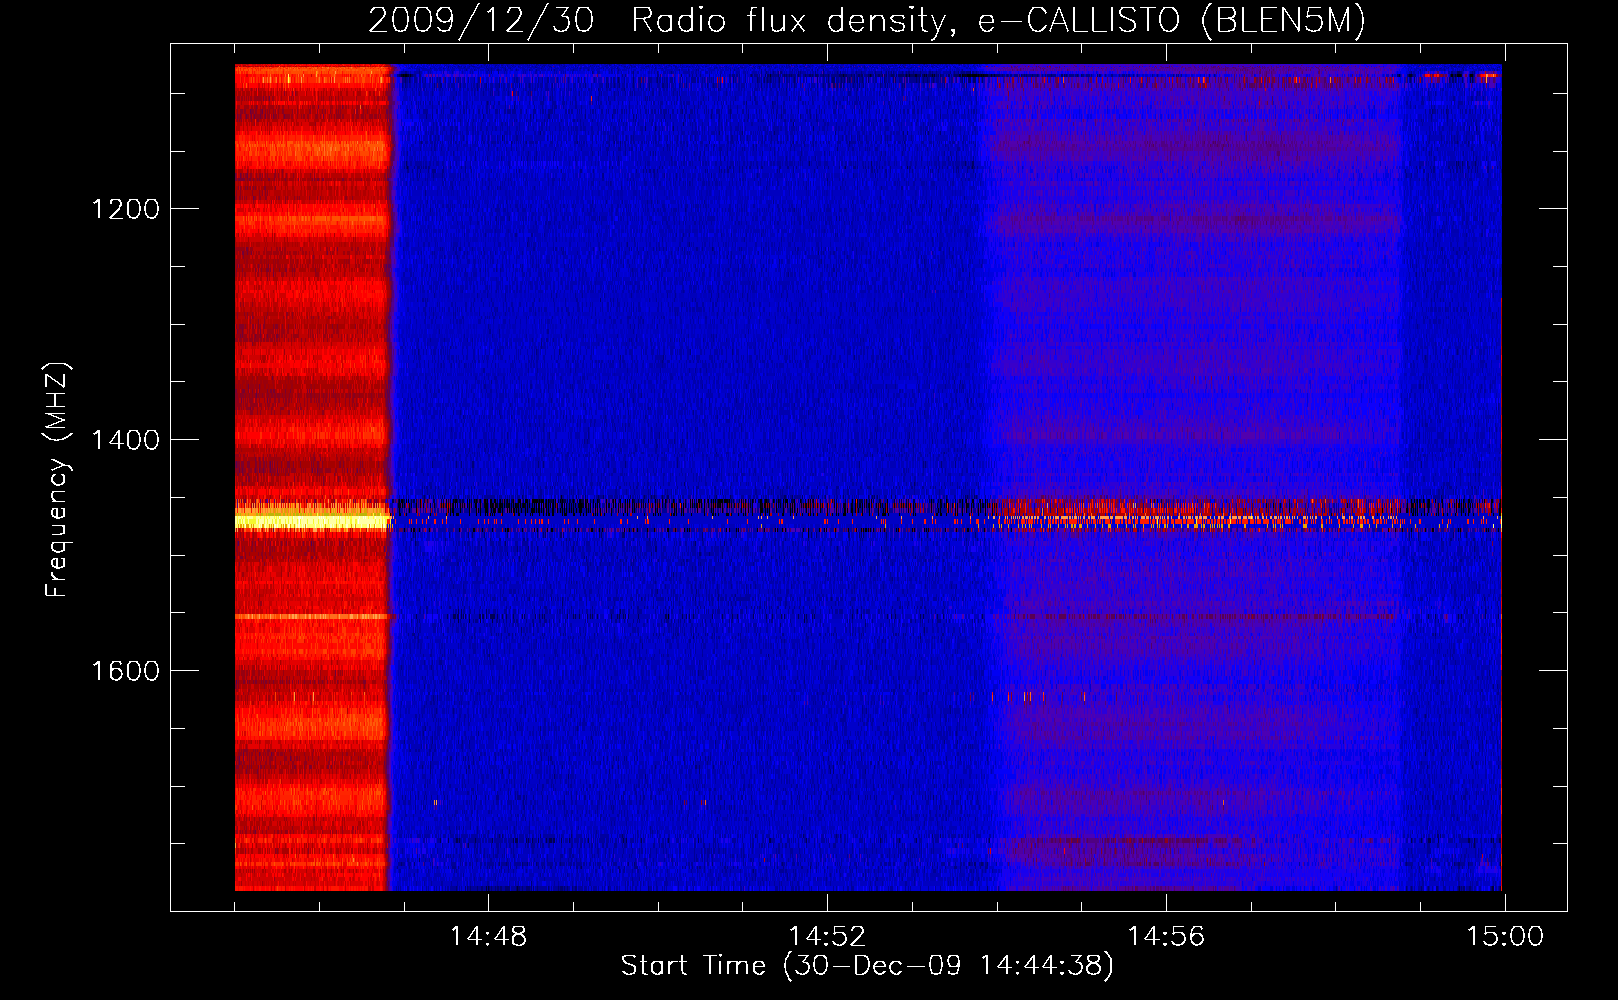
Task: Click the 1600 frequency tick label
Action: pos(125,670)
